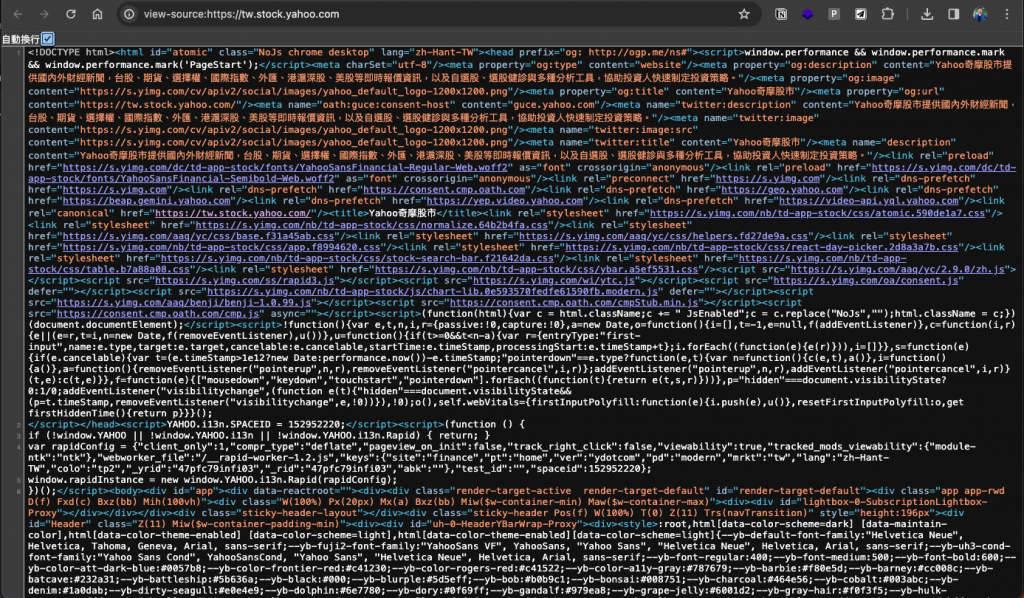1024x598 pixels.
Task: Open the browser home page
Action: (x=97, y=14)
